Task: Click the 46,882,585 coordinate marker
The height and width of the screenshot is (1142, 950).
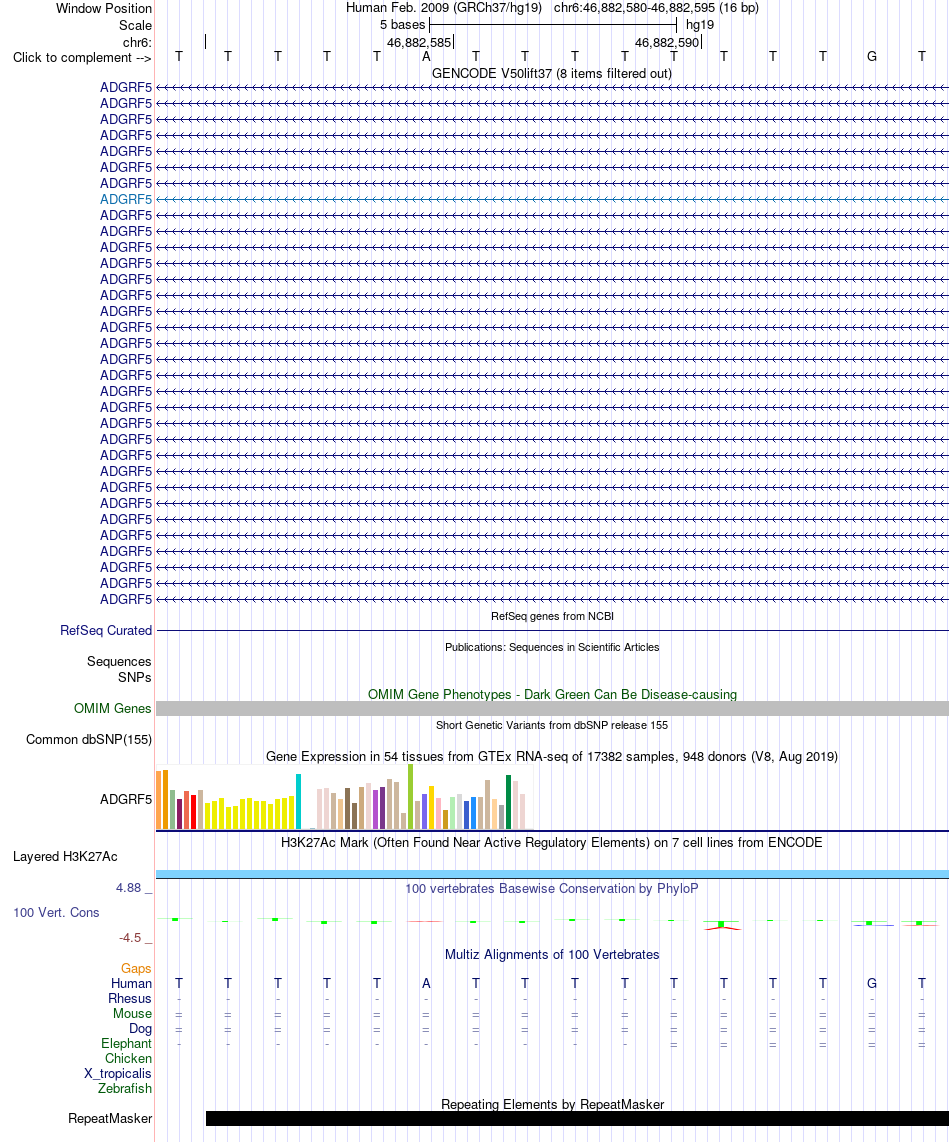Action: 419,42
